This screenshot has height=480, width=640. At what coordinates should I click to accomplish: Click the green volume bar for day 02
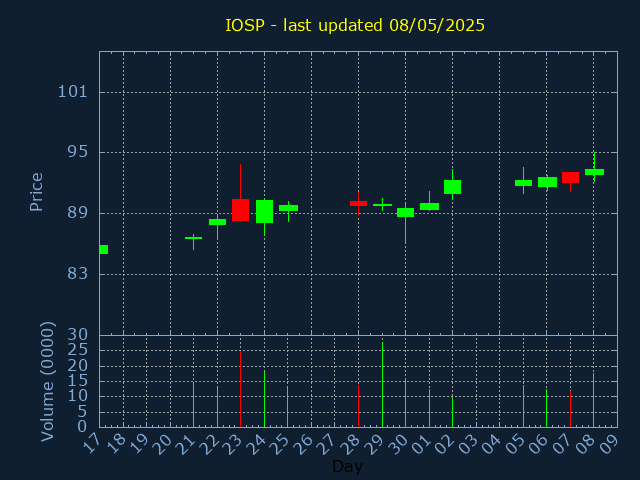(453, 412)
